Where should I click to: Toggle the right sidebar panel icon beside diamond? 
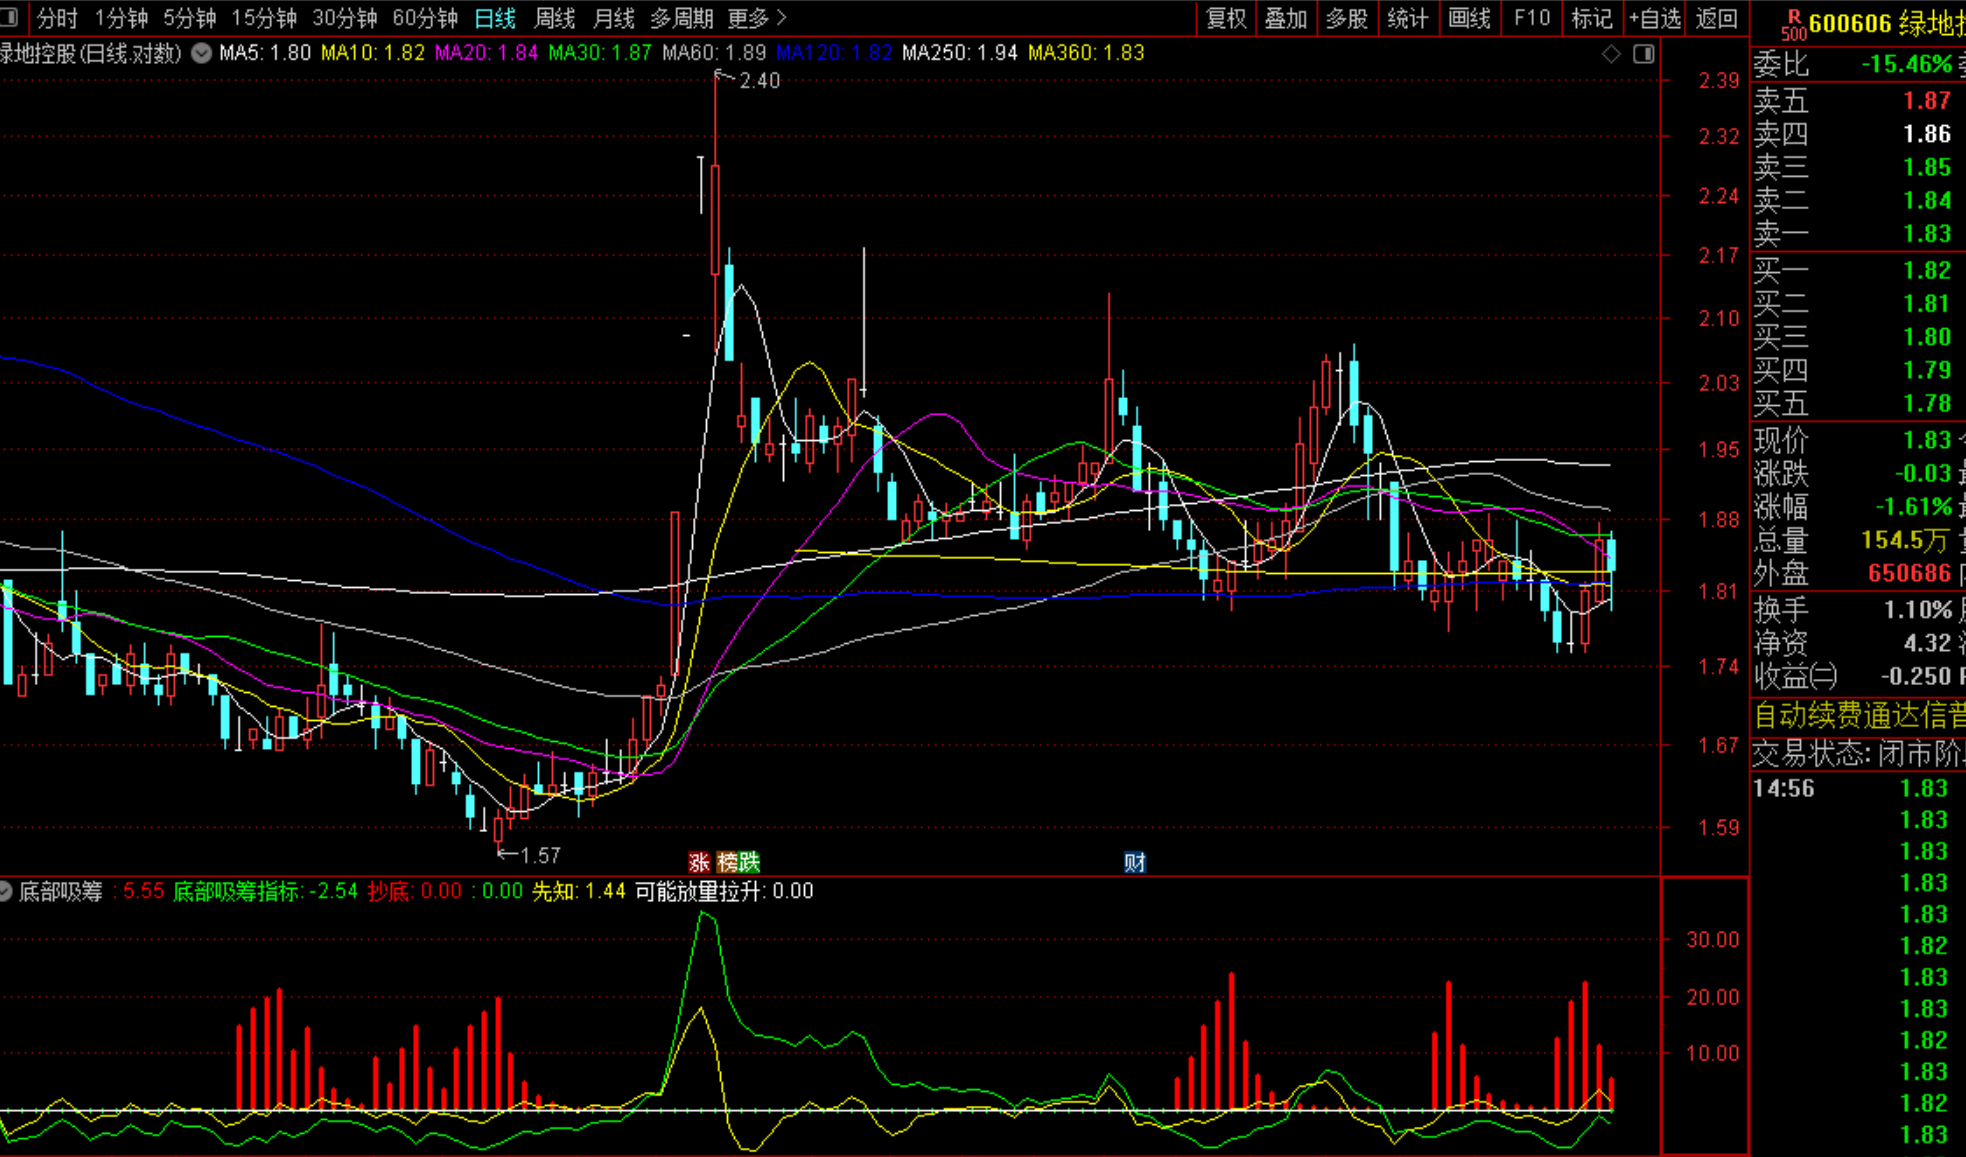point(1643,54)
